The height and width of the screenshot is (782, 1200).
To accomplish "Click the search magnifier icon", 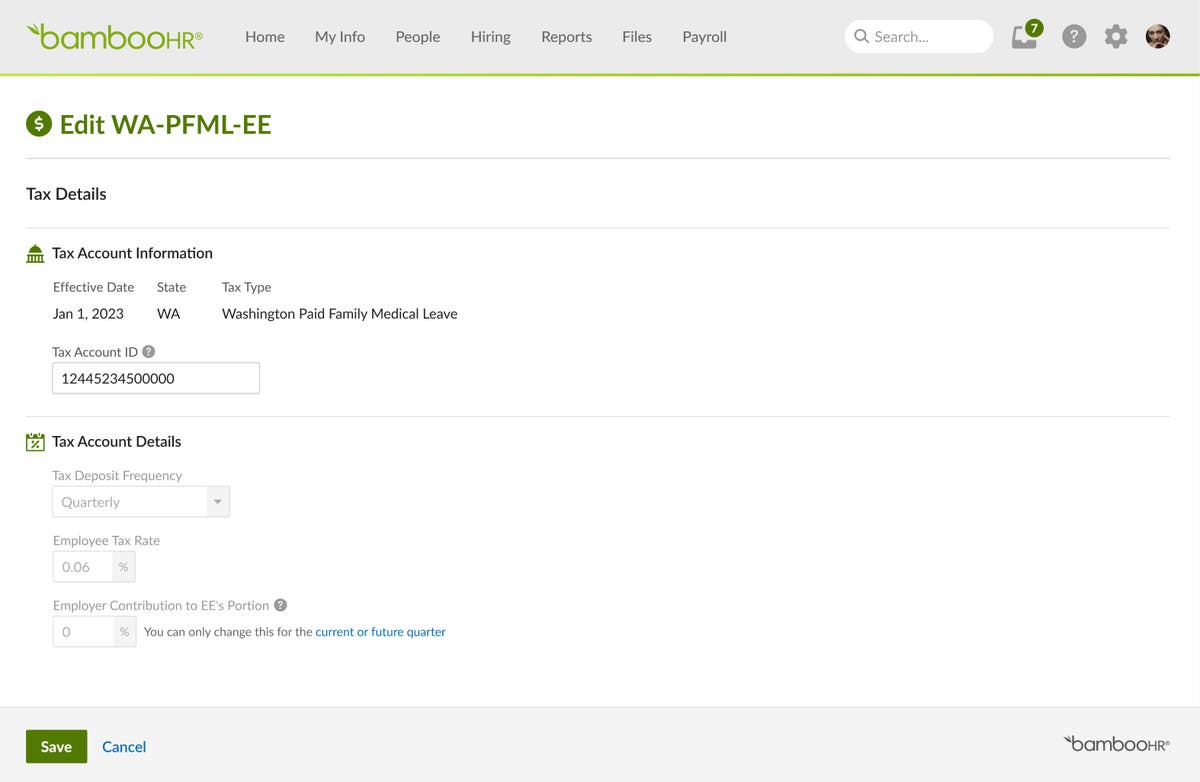I will 861,36.
